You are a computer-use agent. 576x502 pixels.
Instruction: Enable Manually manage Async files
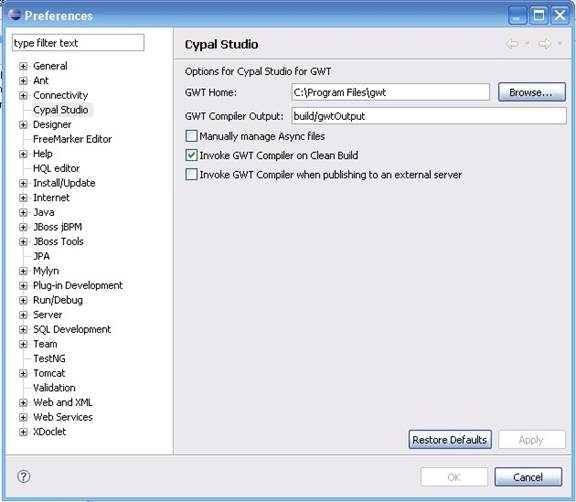(191, 136)
